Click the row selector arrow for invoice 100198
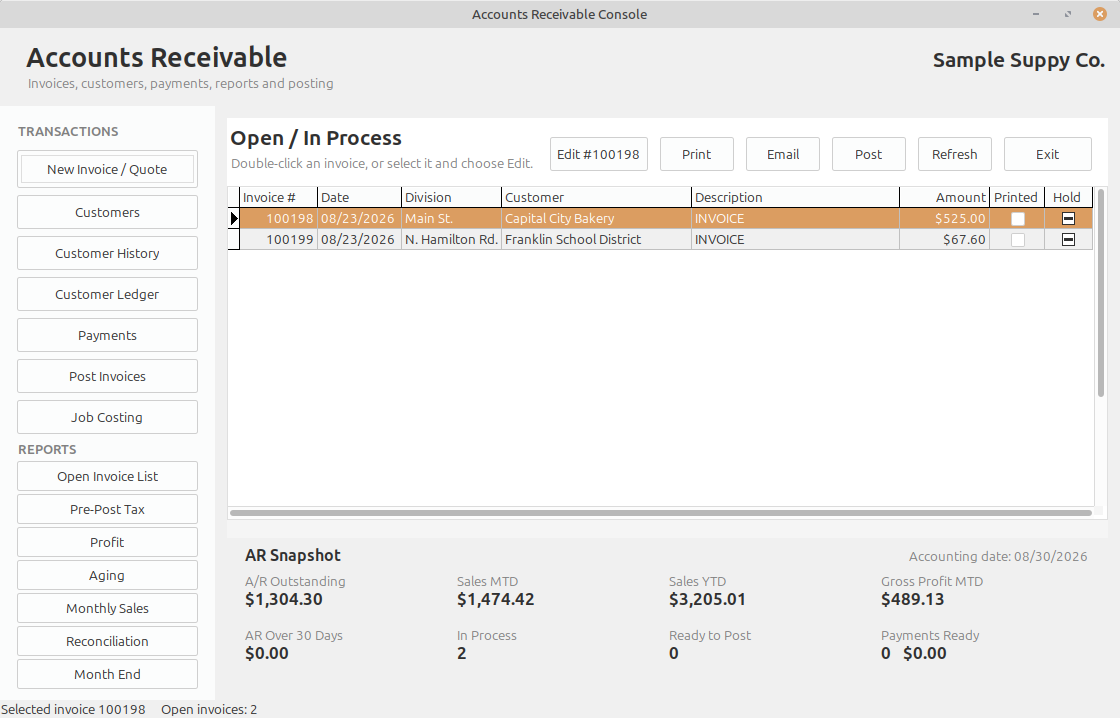The width and height of the screenshot is (1120, 718). click(234, 219)
